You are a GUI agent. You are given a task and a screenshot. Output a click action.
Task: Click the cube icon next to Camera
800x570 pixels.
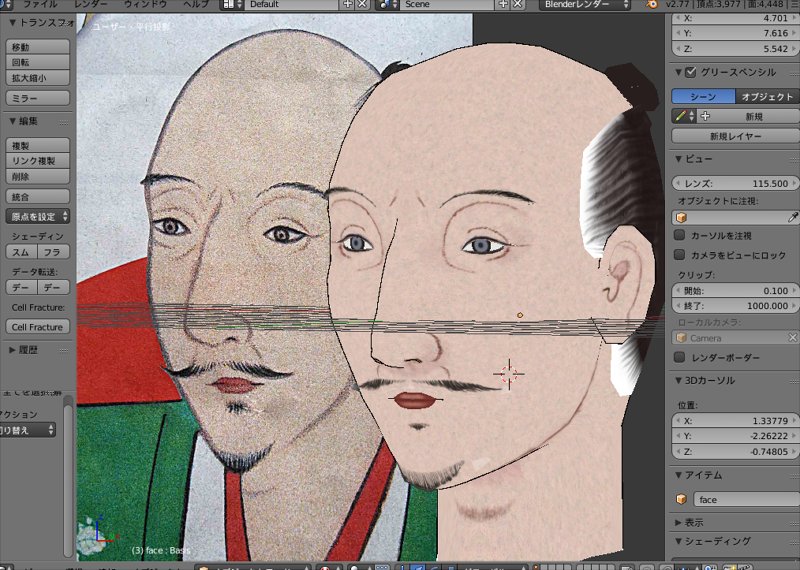(681, 338)
